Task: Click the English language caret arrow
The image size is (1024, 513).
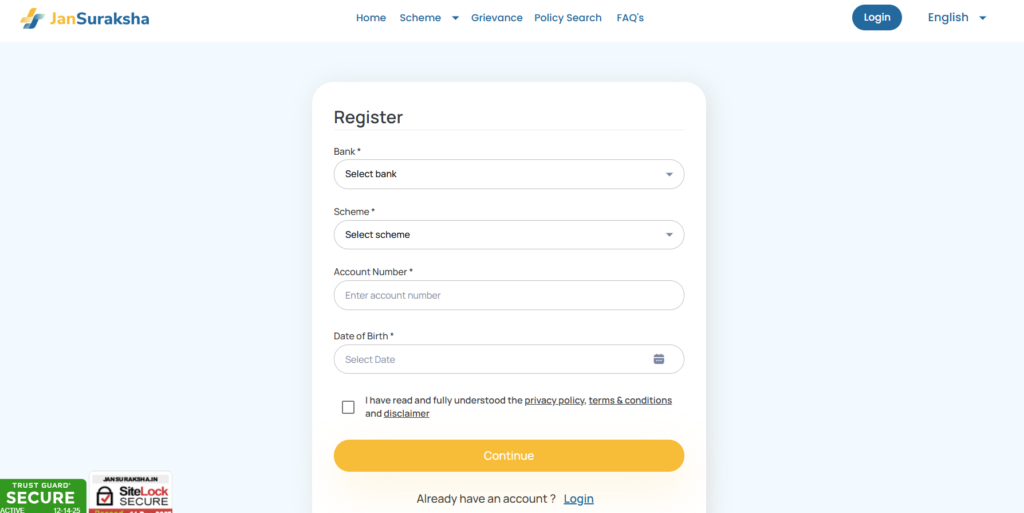Action: [x=982, y=18]
